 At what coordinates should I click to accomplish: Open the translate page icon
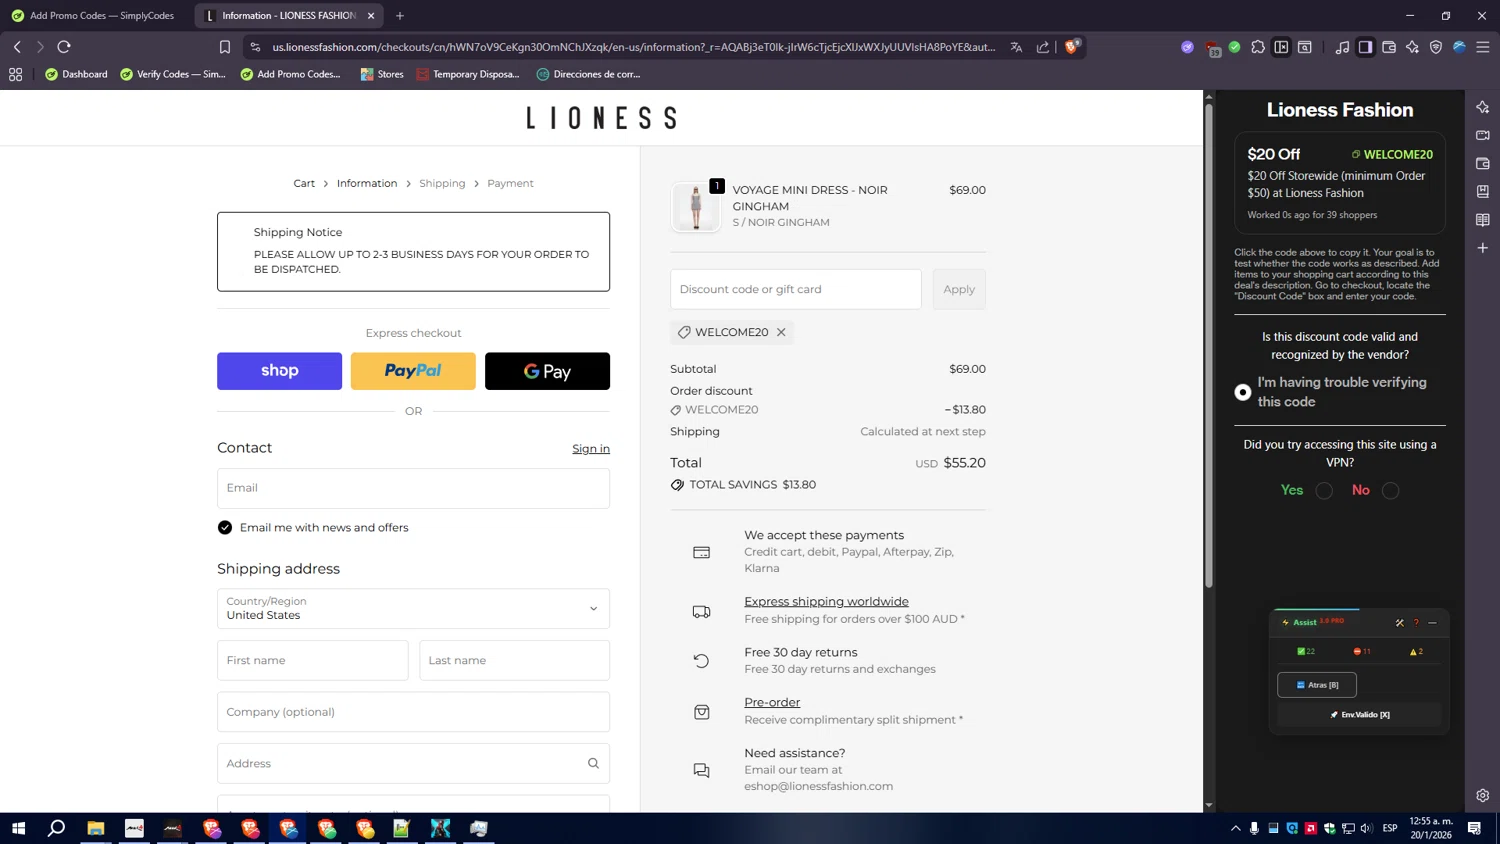point(1016,47)
